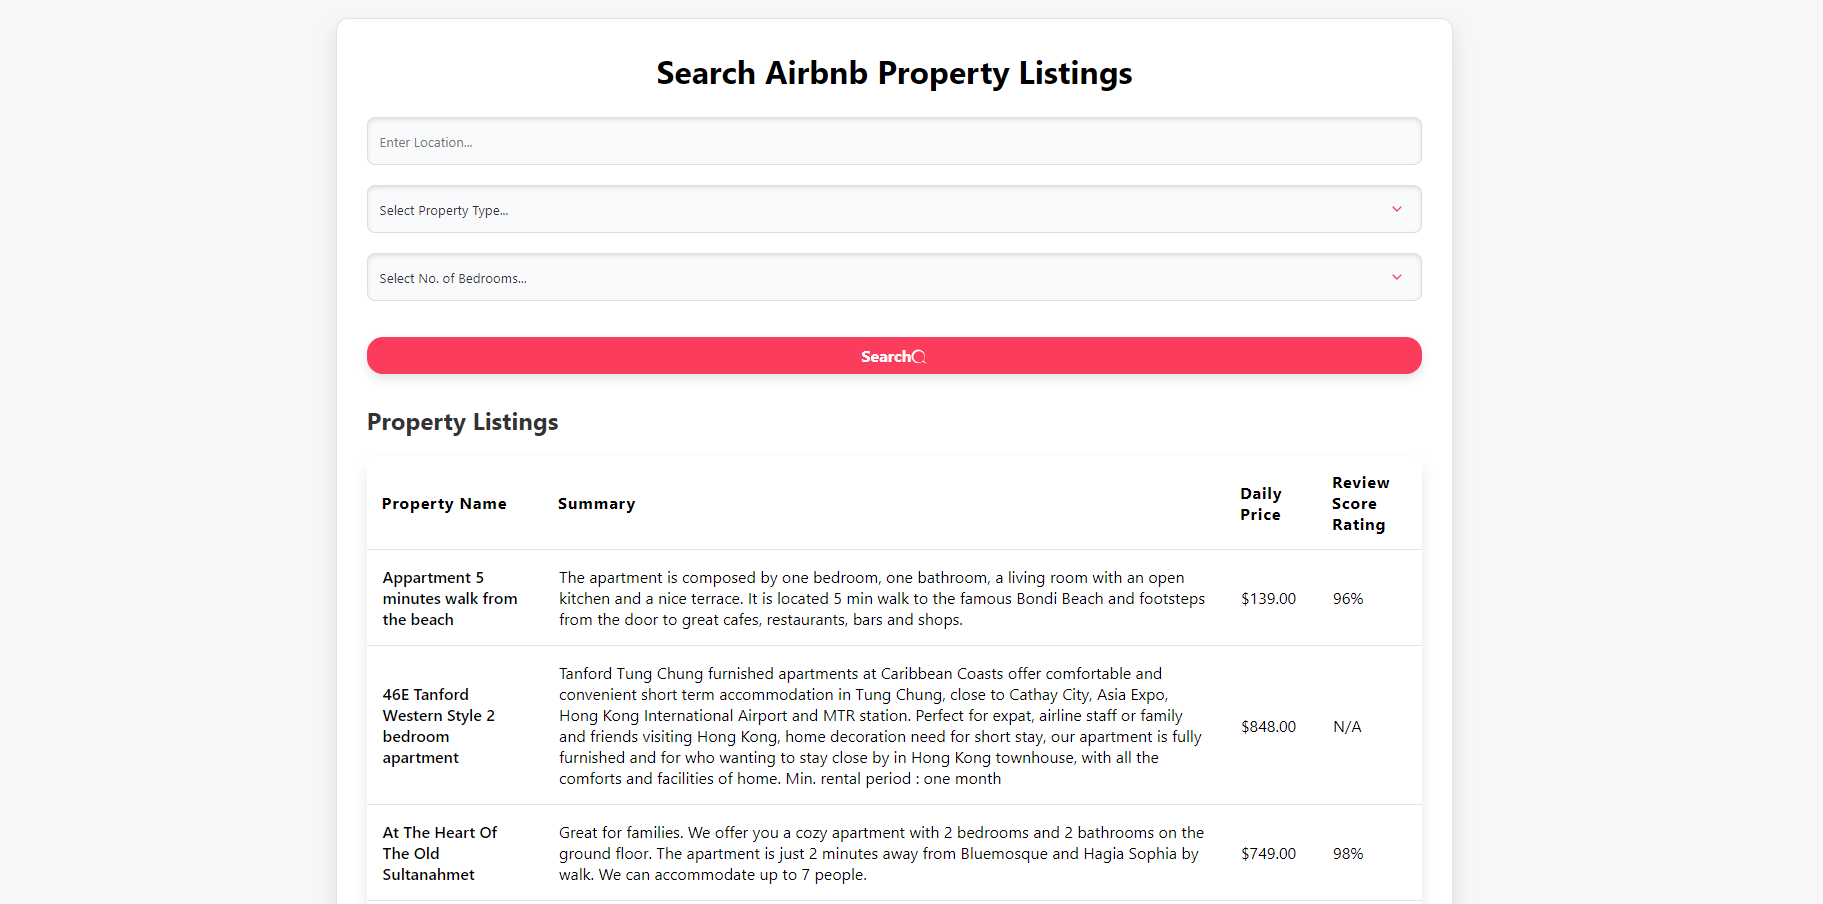Click the 98% rating for the Sultanahmet listing

1347,853
